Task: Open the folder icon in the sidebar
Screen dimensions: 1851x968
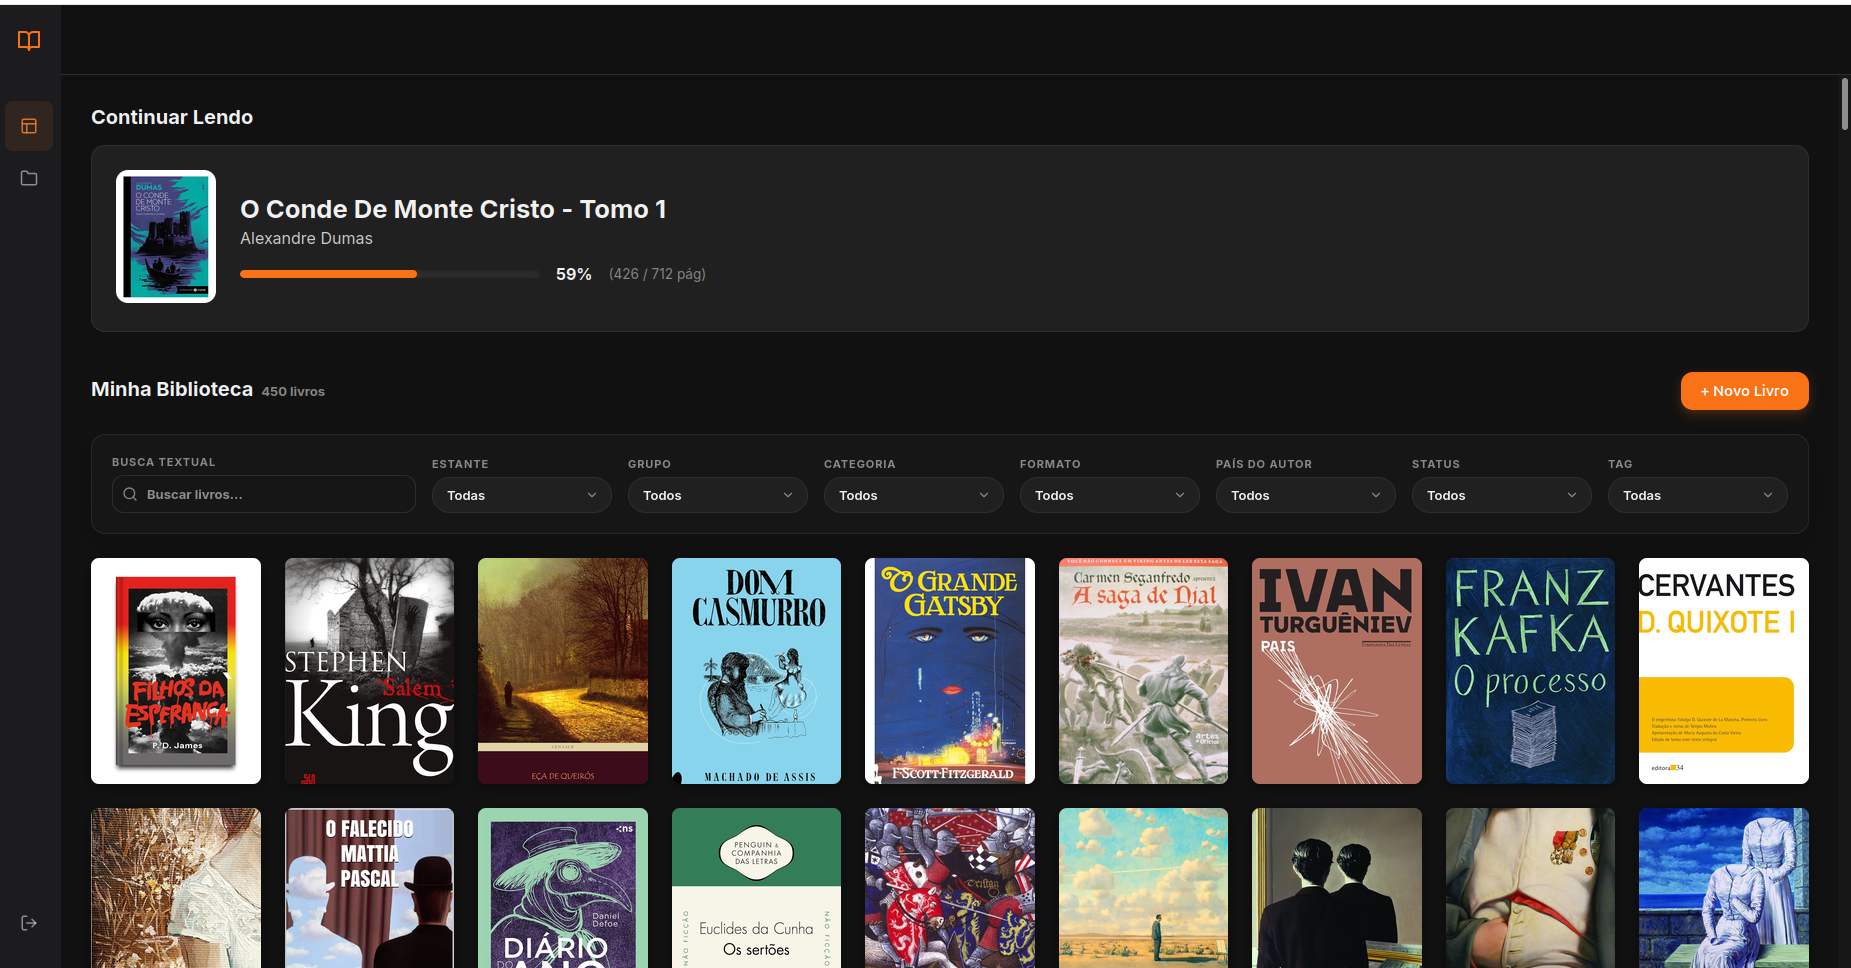Action: (x=29, y=178)
